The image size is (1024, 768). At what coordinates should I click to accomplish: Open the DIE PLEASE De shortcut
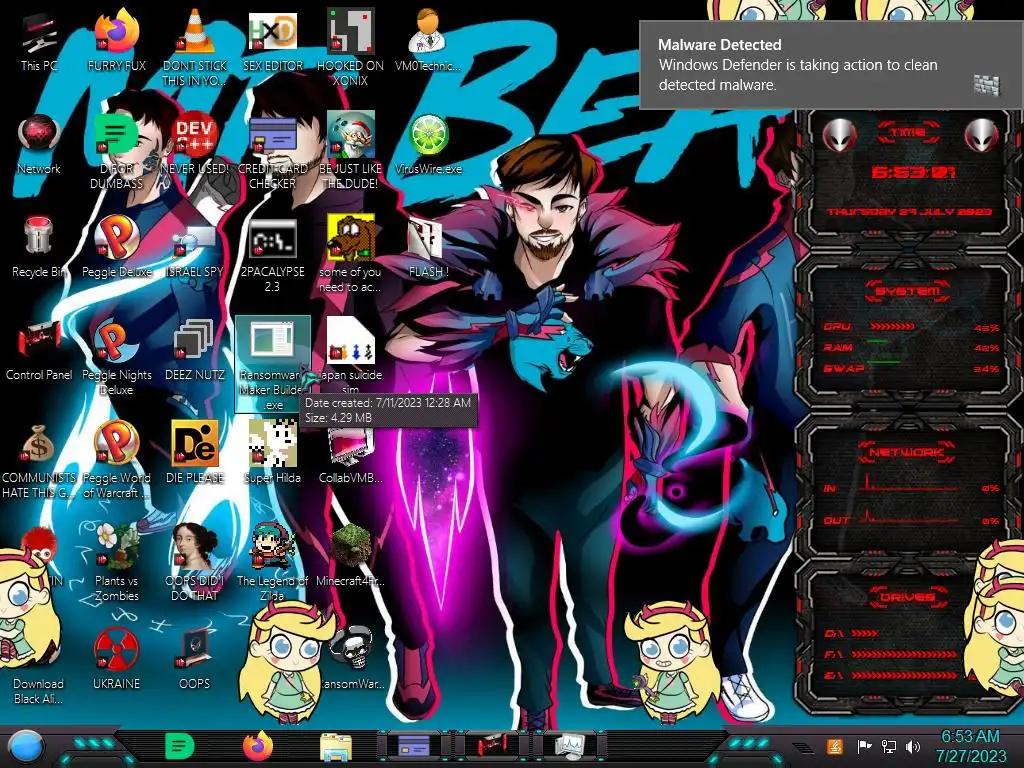pos(194,452)
